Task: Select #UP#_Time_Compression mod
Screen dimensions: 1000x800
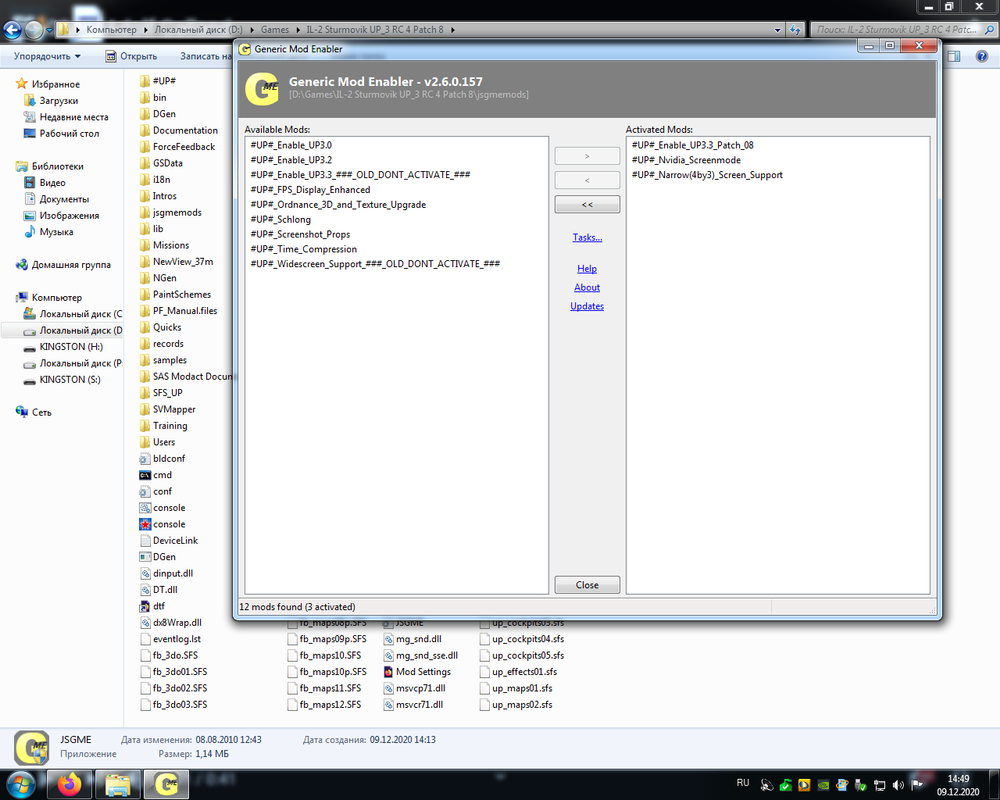Action: pos(304,249)
